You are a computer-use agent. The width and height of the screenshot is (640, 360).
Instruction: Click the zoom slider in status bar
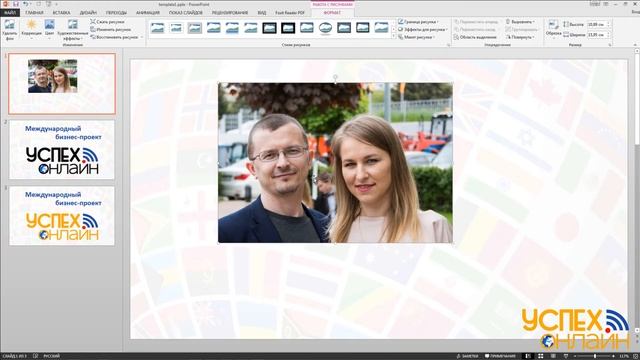[x=594, y=356]
